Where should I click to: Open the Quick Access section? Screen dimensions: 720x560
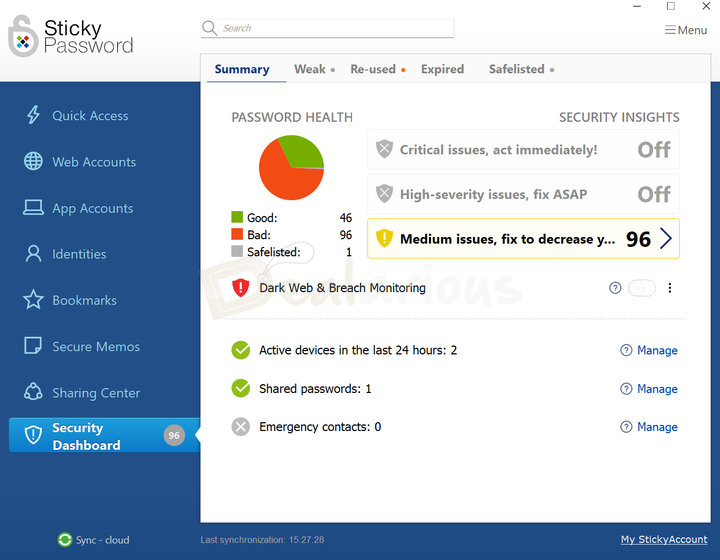click(90, 115)
